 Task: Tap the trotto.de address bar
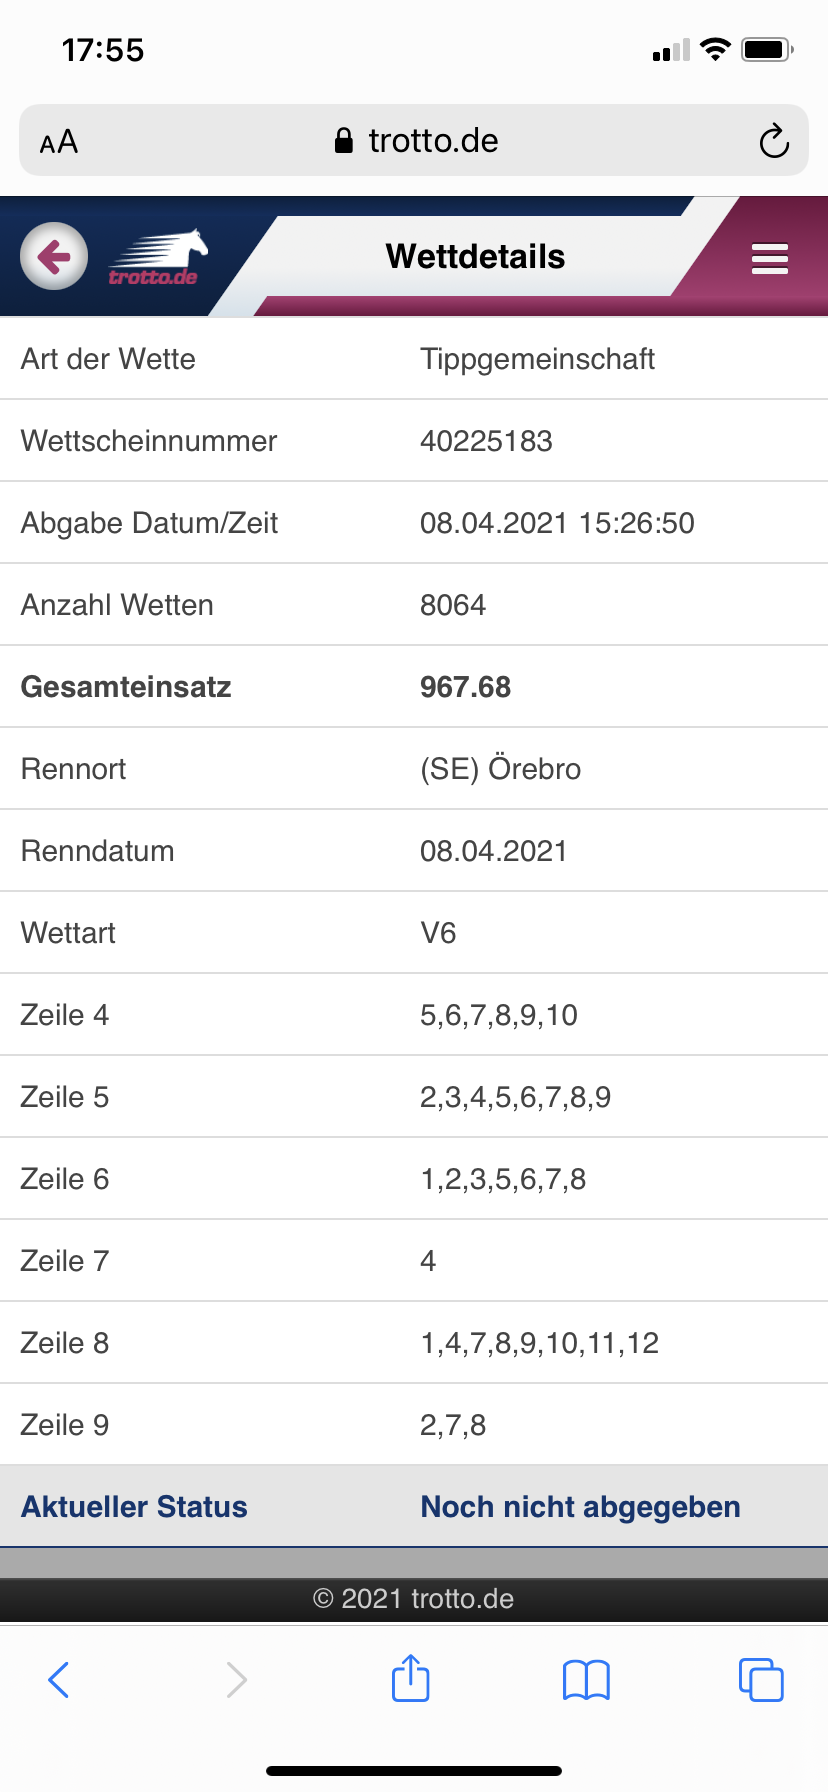tap(414, 140)
